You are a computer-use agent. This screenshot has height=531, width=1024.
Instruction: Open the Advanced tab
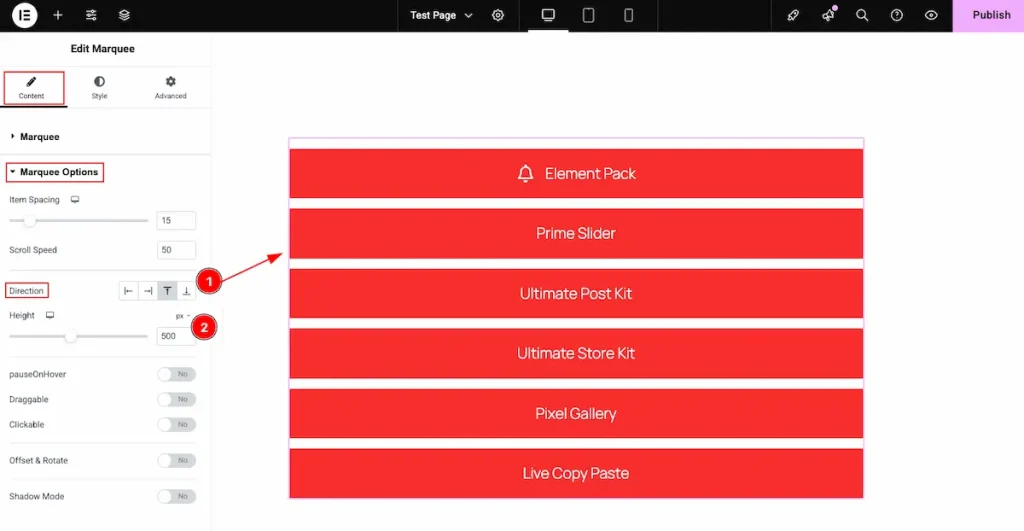[x=170, y=87]
